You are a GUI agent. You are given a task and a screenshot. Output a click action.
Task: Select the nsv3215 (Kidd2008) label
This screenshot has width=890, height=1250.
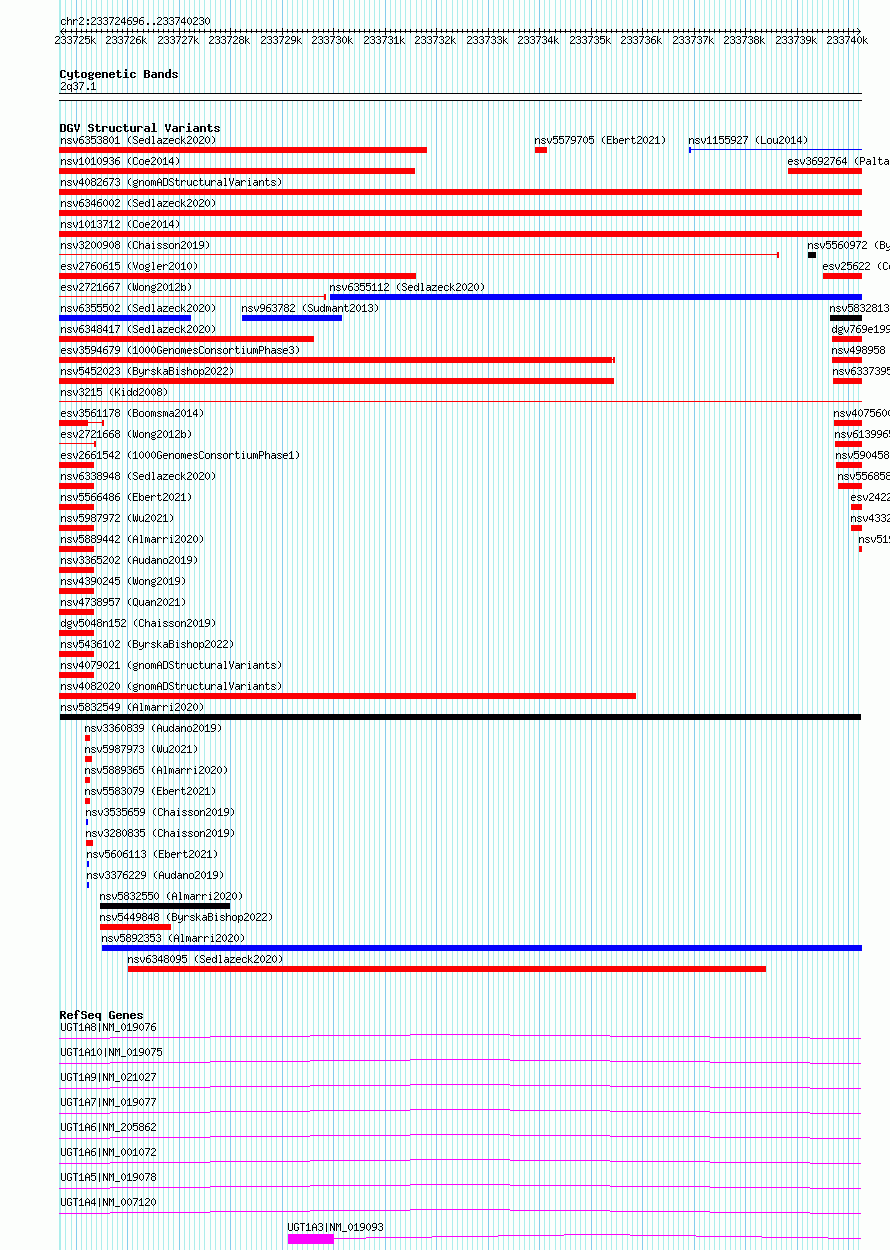114,392
